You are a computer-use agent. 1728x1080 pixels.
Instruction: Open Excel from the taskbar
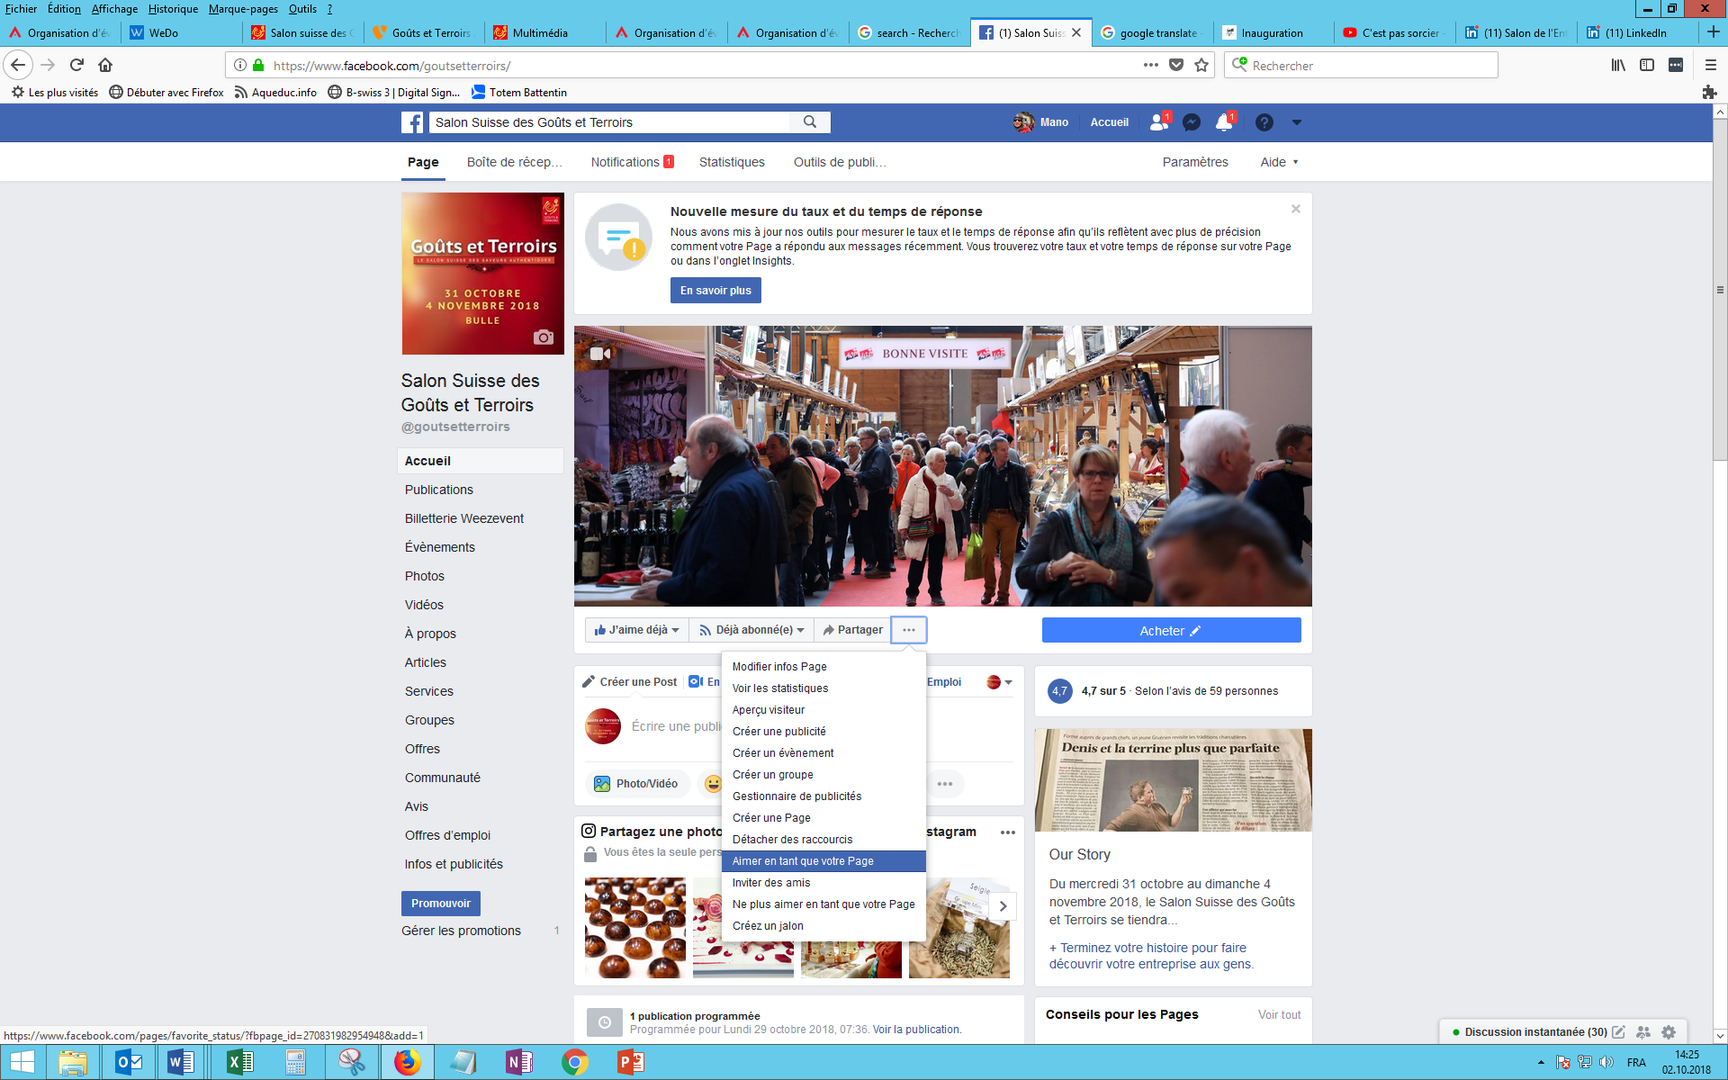[239, 1062]
